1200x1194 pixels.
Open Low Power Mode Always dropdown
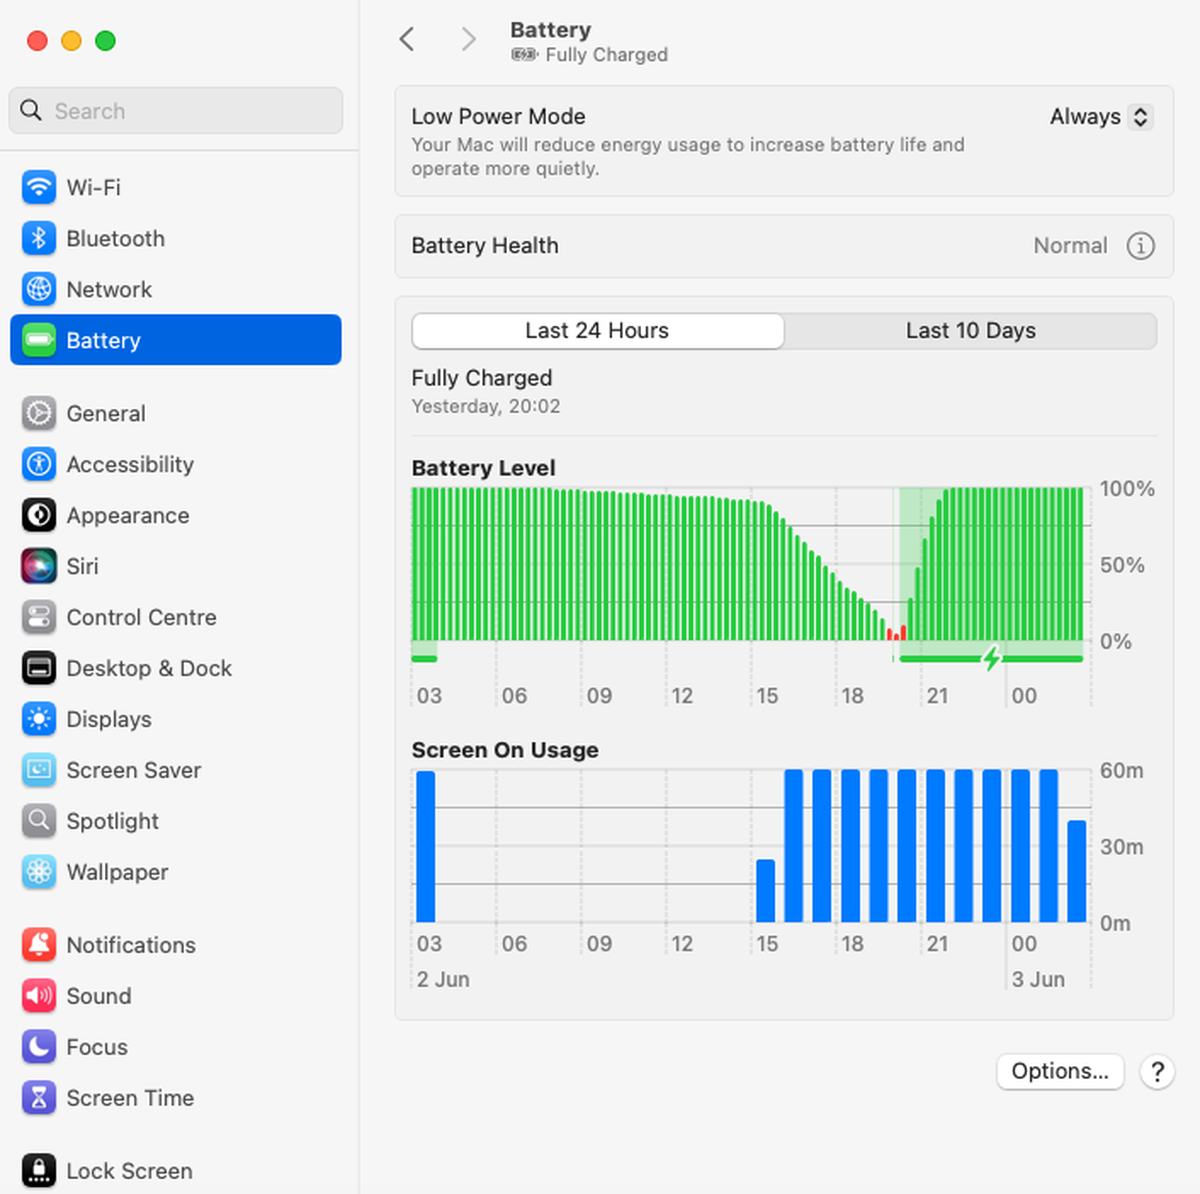click(x=1101, y=117)
